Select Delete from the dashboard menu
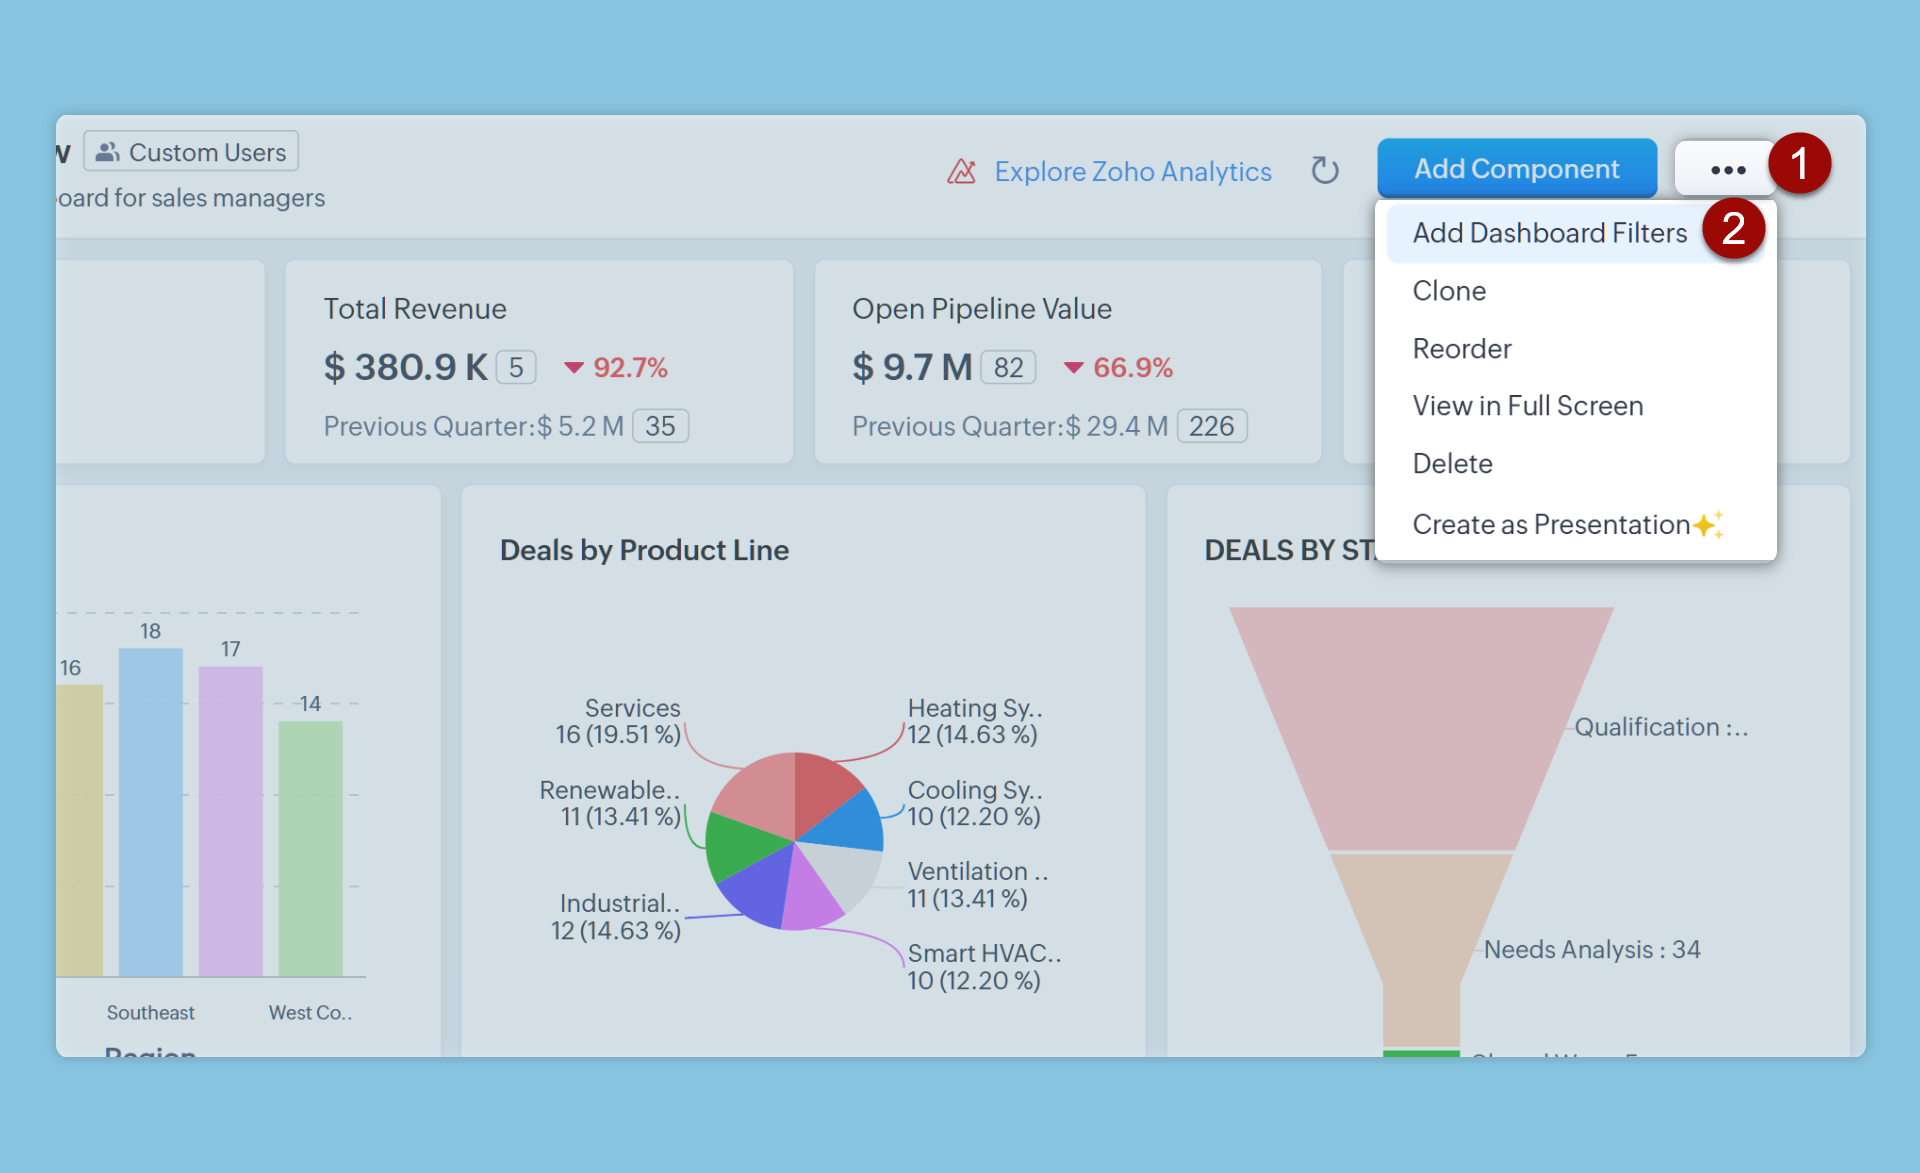This screenshot has width=1920, height=1173. 1452,464
